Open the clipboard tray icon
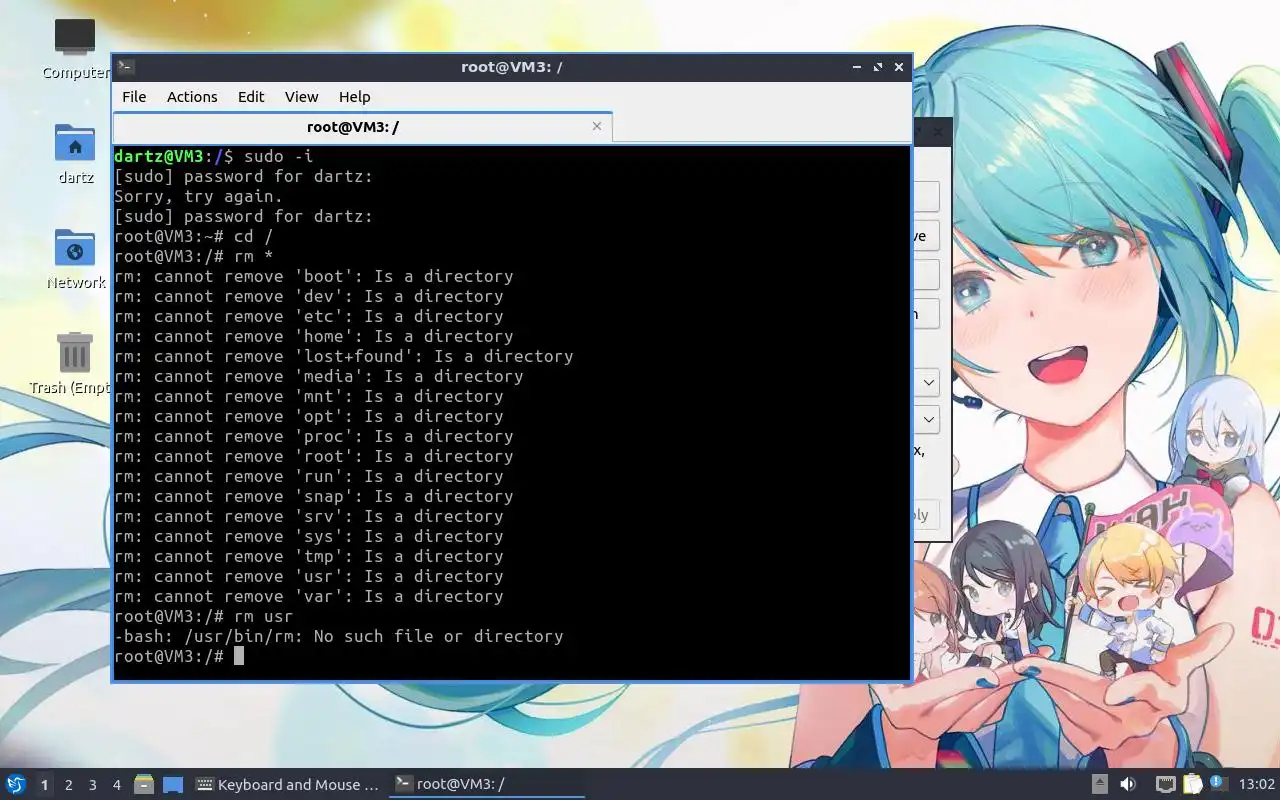 tap(1192, 785)
